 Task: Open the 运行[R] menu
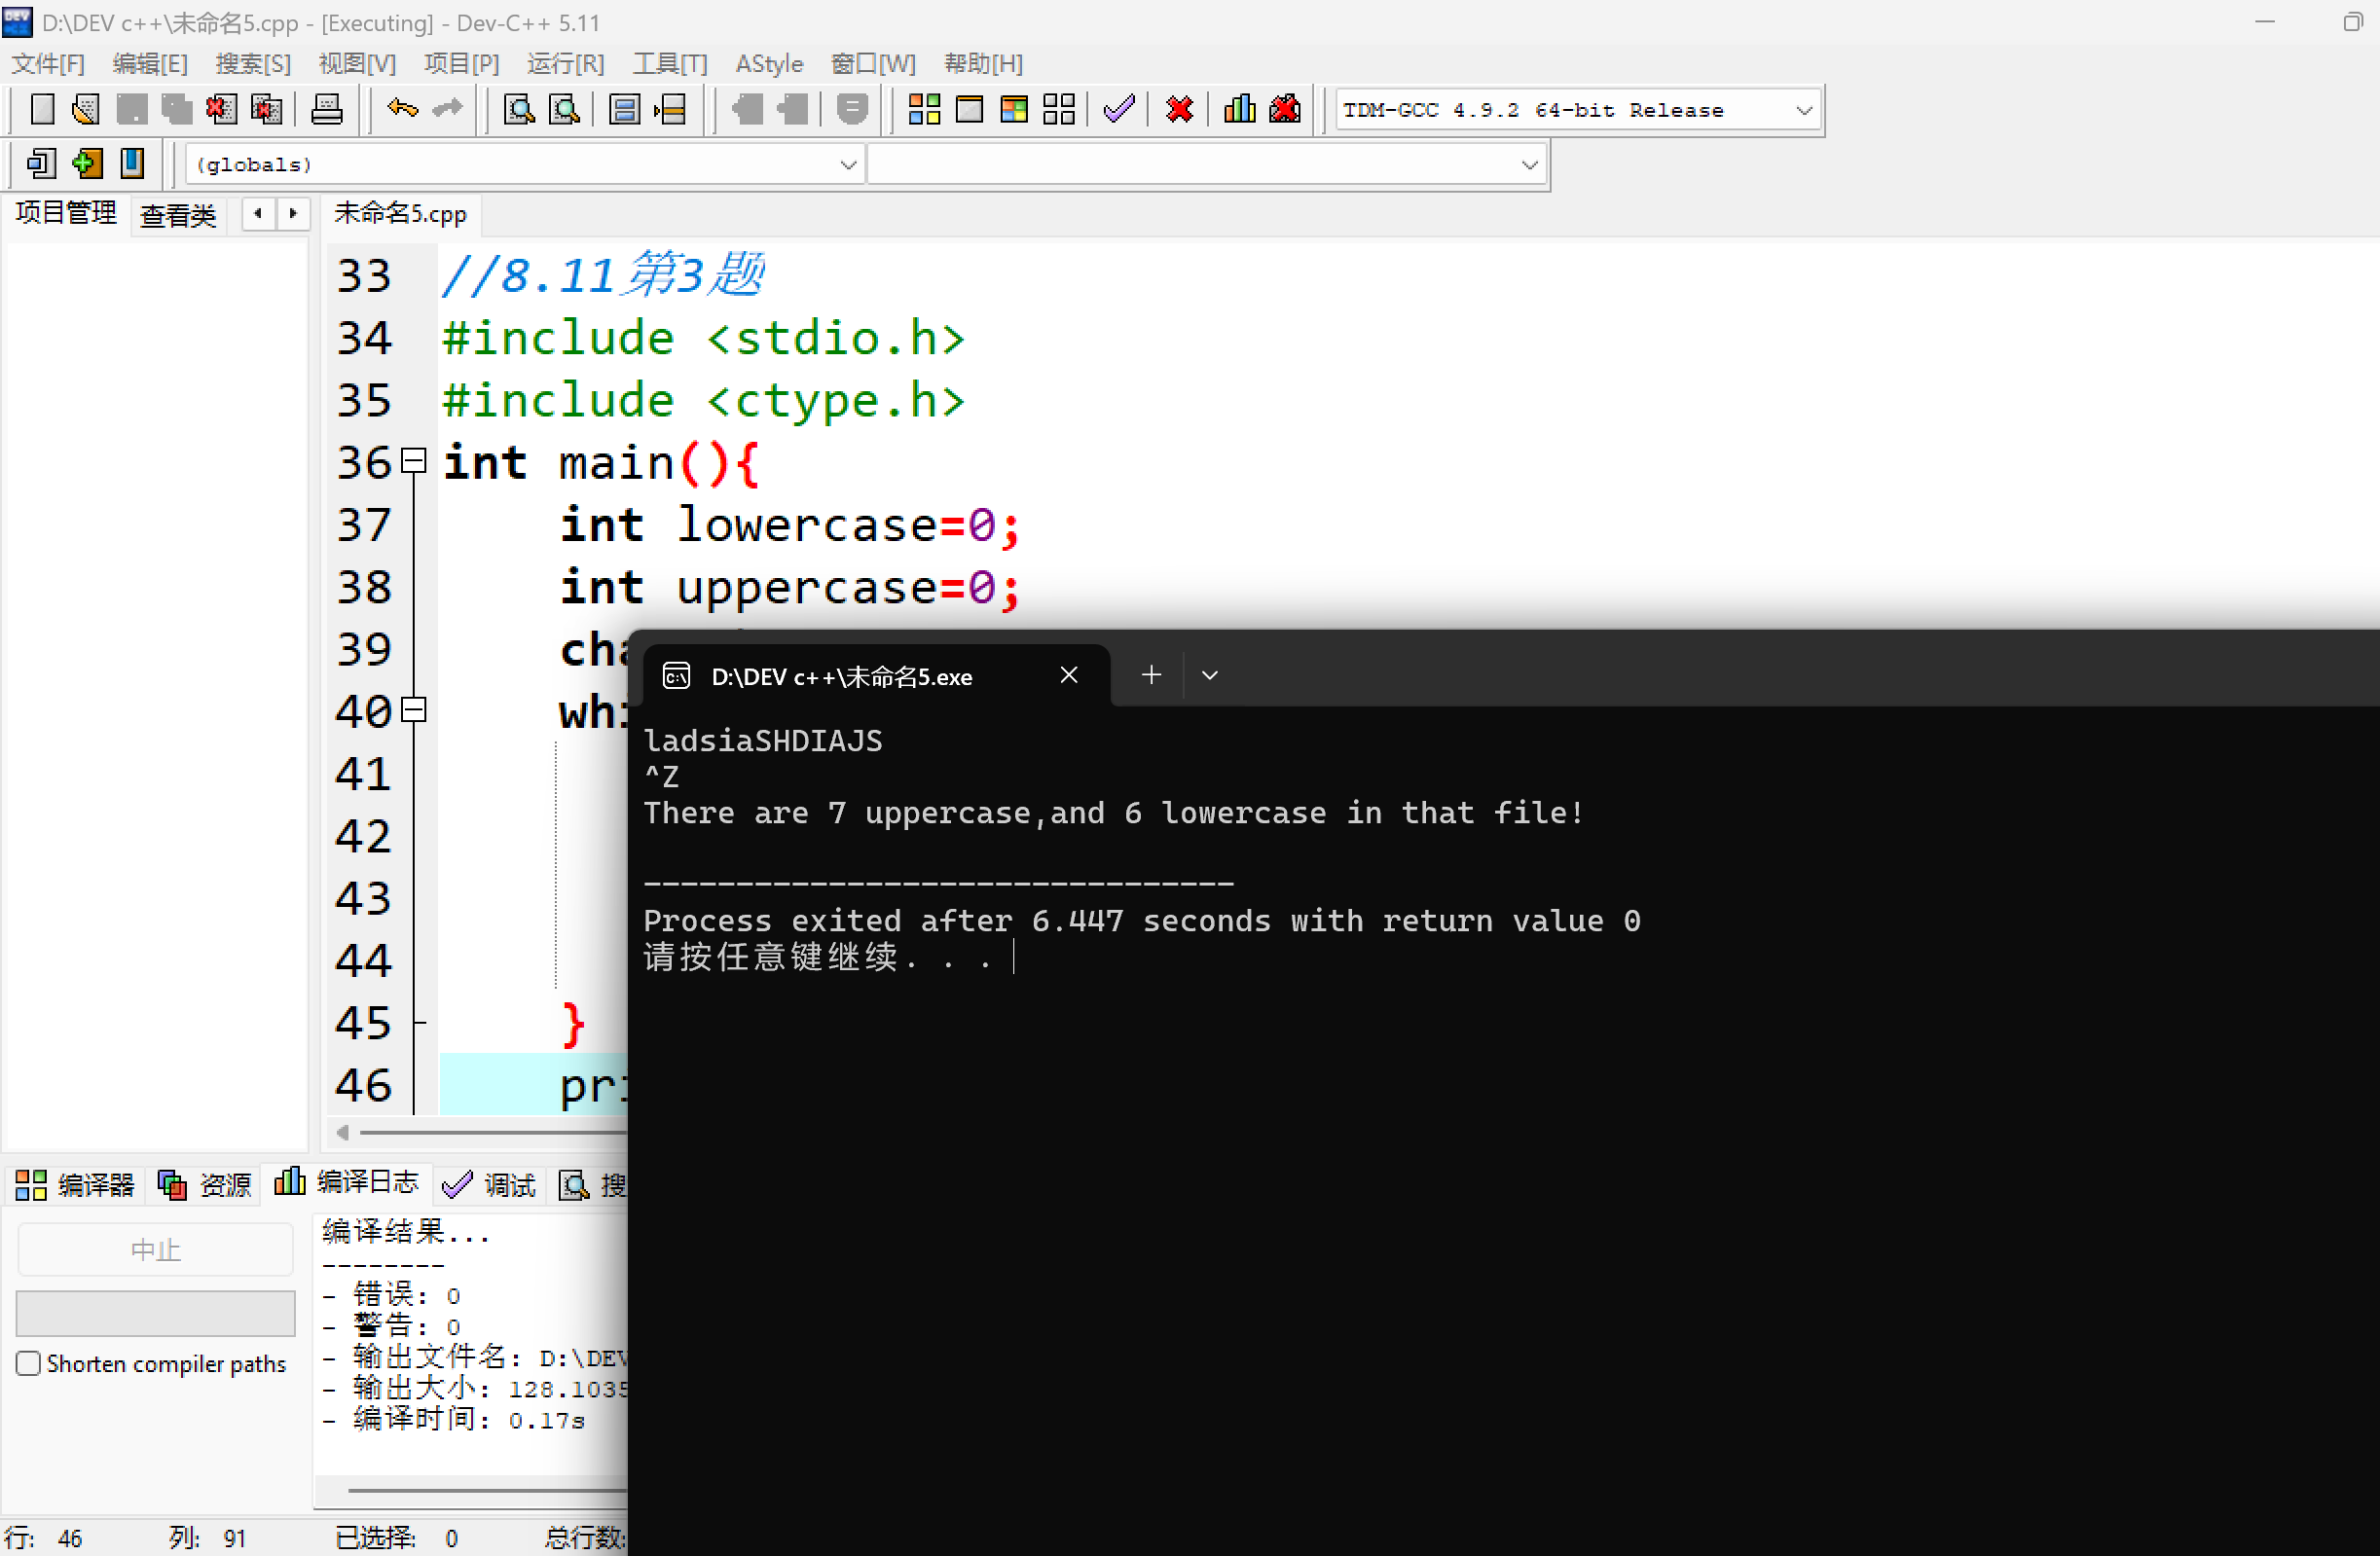click(565, 64)
